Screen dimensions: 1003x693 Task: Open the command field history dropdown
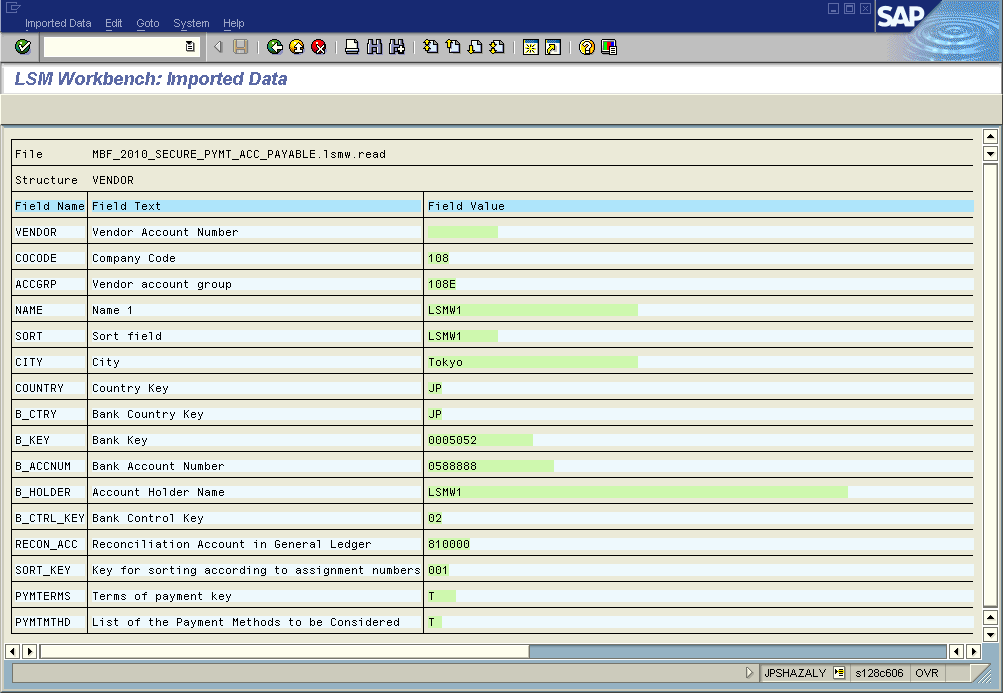(x=190, y=46)
